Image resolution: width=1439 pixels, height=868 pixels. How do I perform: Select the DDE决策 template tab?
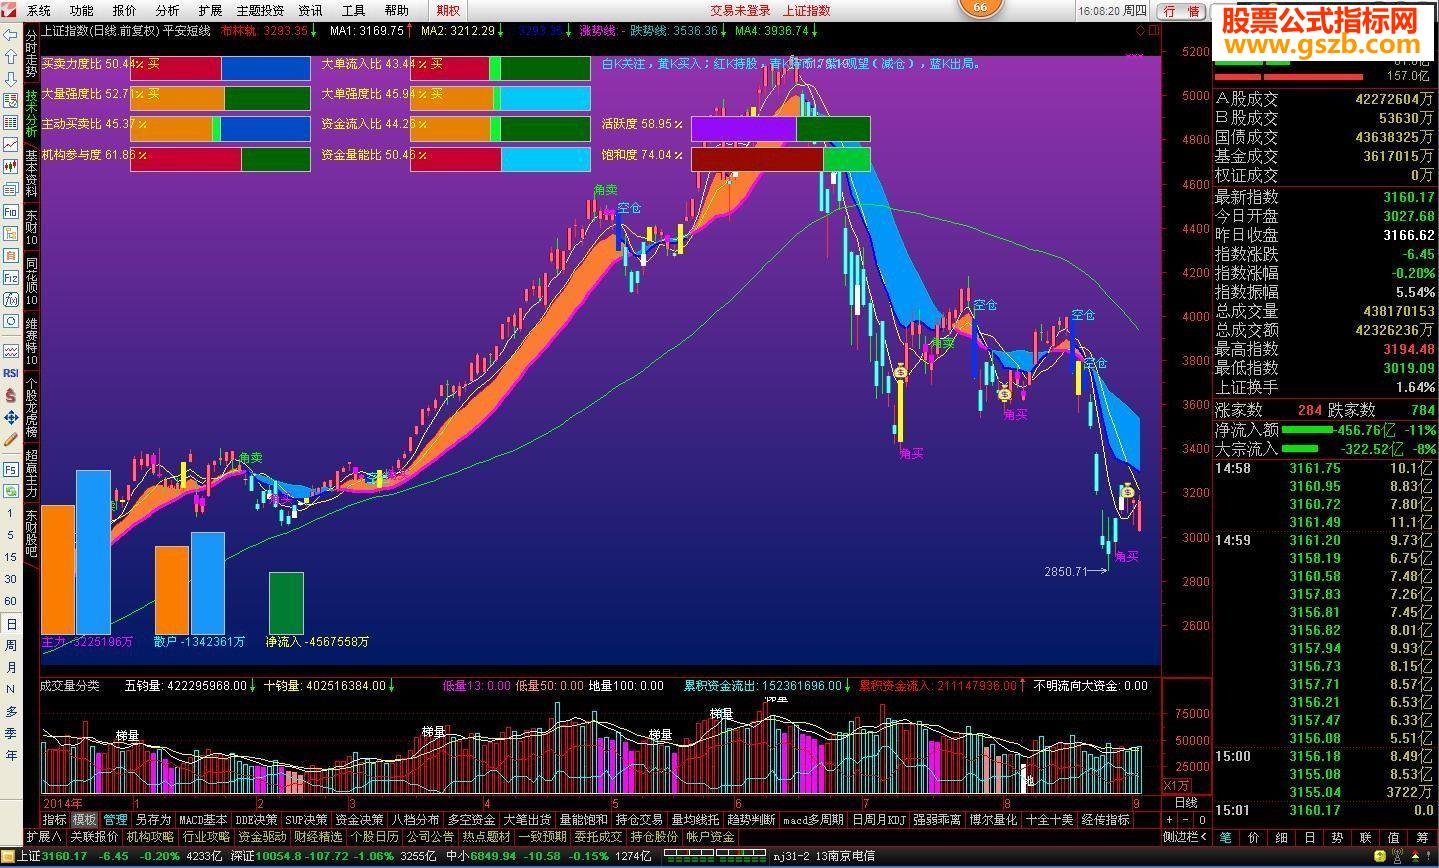pyautogui.click(x=256, y=820)
